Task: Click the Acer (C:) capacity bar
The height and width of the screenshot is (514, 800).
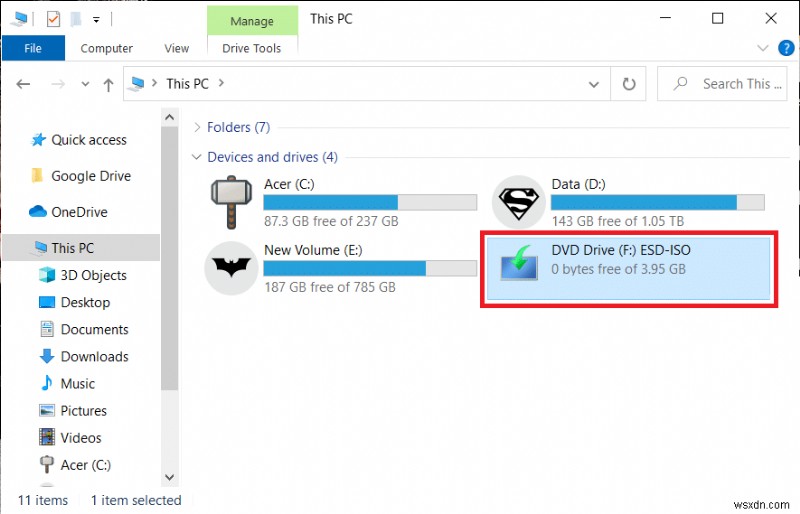Action: pos(370,203)
